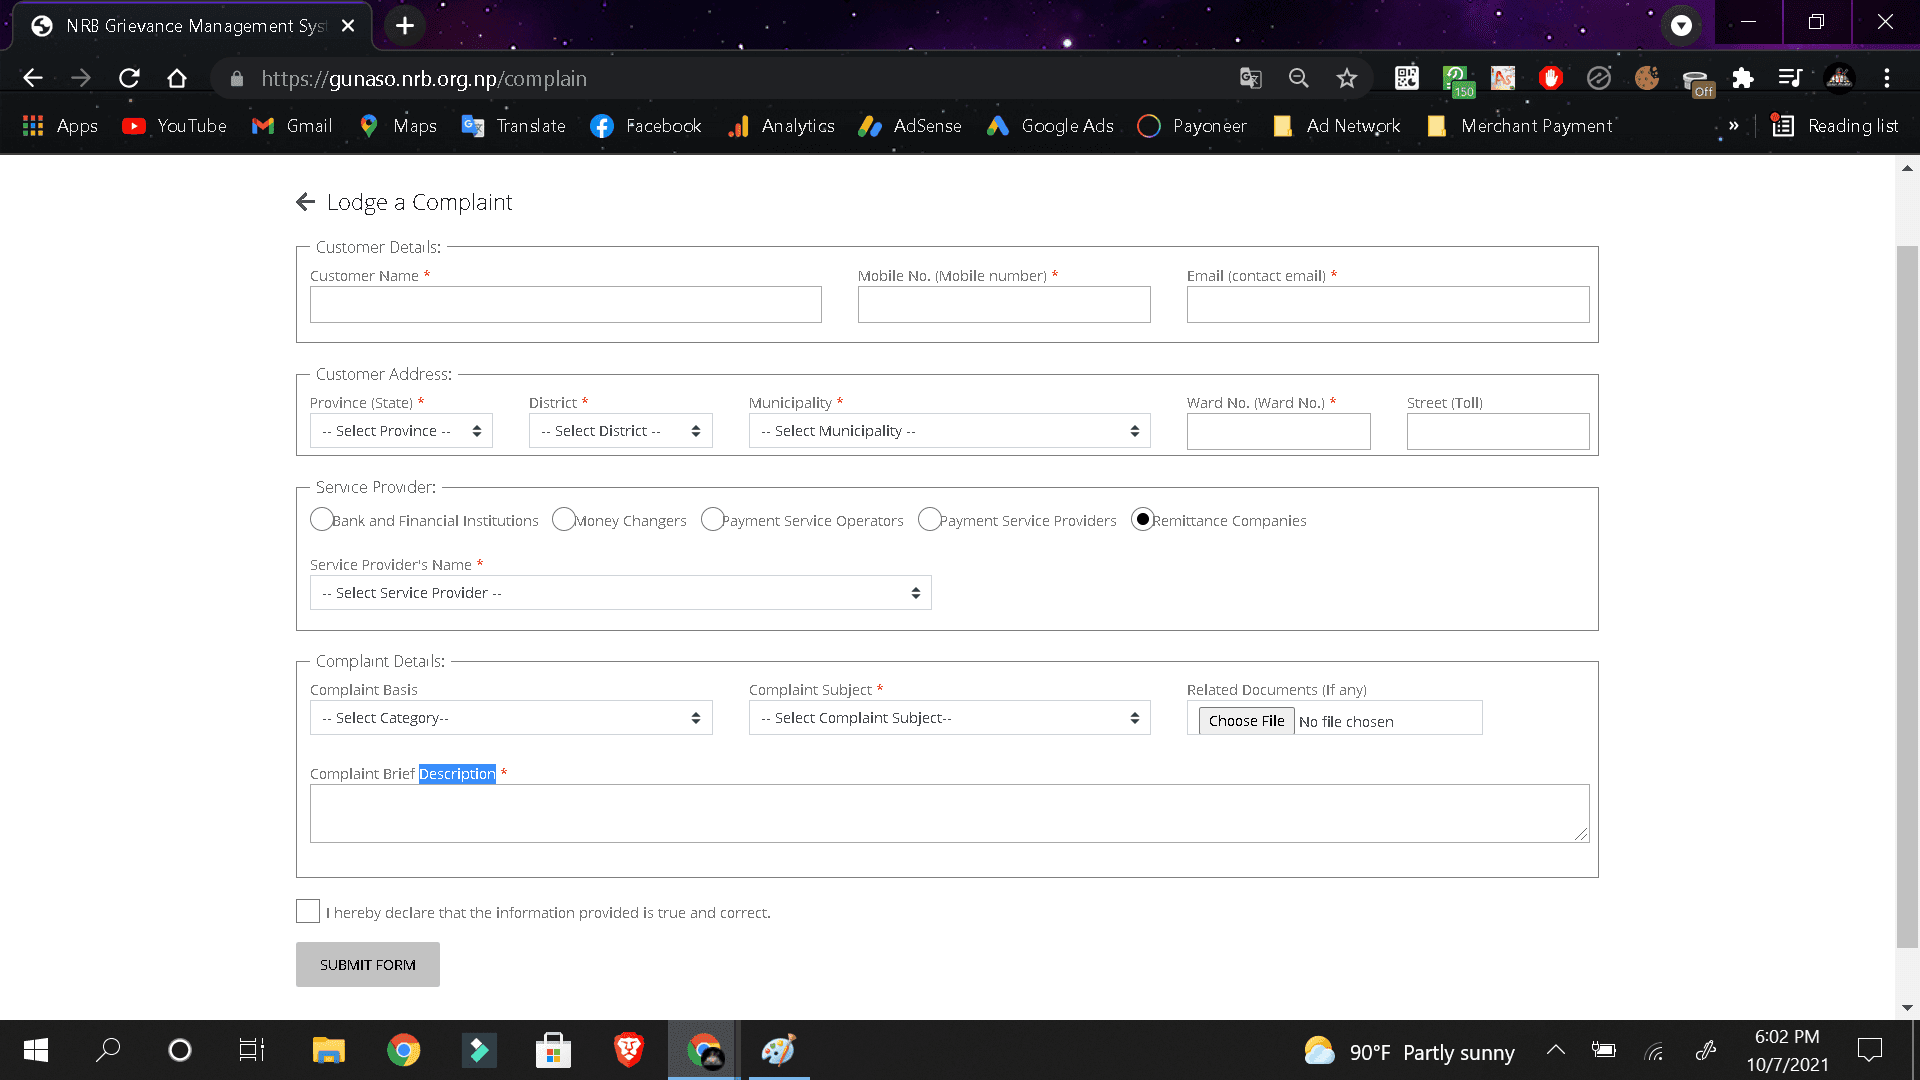Open the Reading list from the bookmarks bar
1920x1080 pixels.
coord(1835,126)
